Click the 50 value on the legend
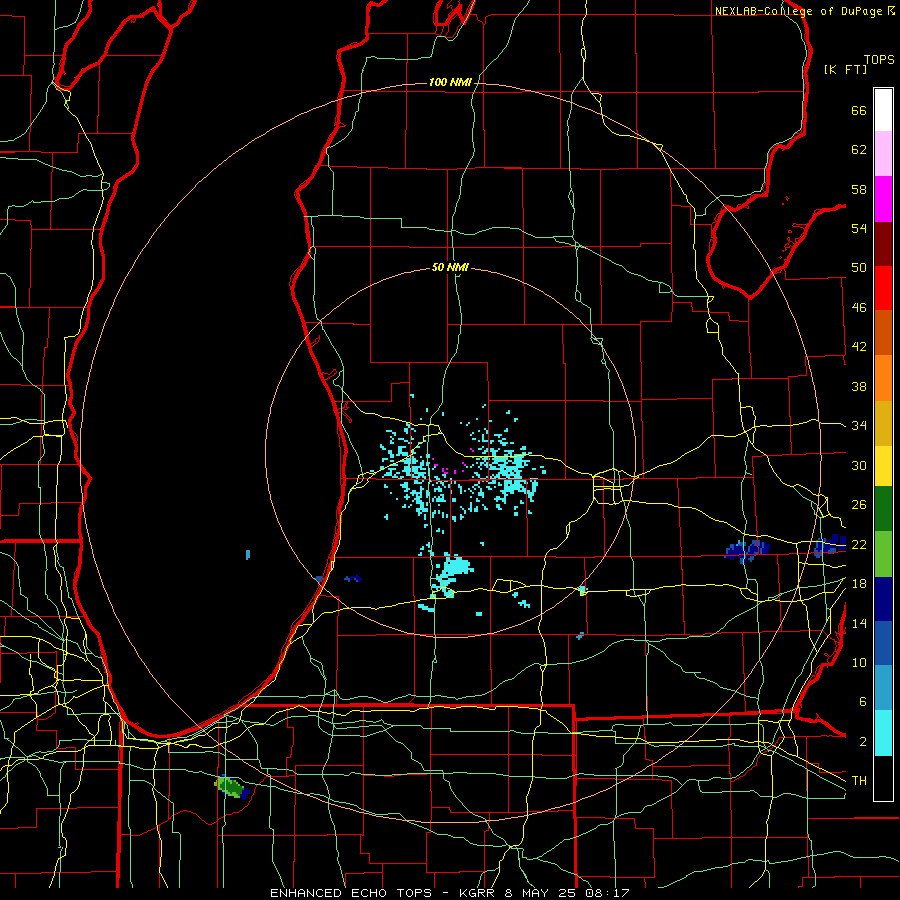 [859, 268]
